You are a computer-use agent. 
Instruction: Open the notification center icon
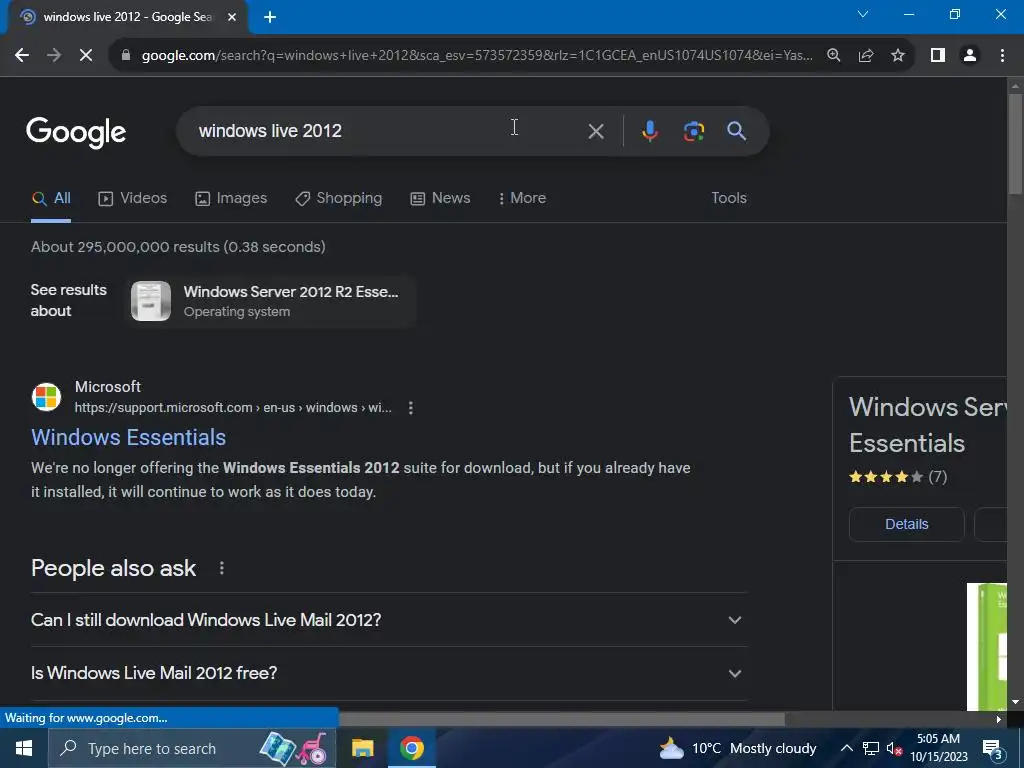click(993, 748)
